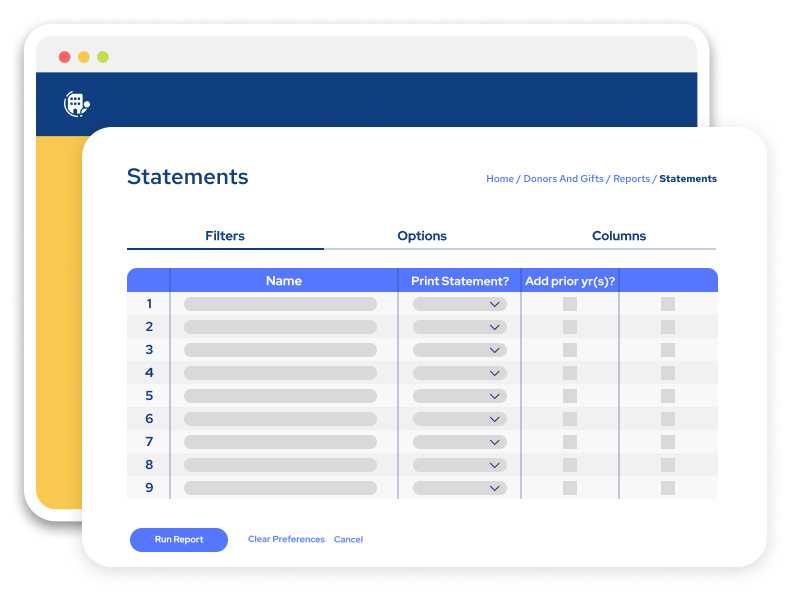This screenshot has height=599, width=795.
Task: Open Donors And Gifts breadcrumb
Action: coord(563,179)
